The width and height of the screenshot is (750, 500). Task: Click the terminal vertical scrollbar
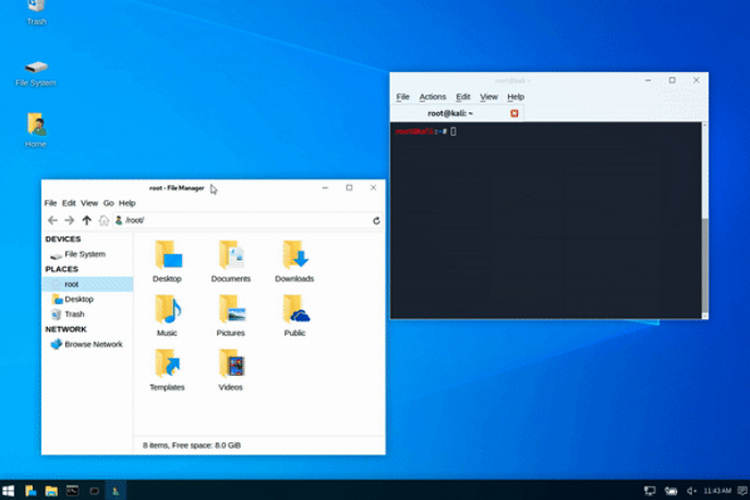click(x=704, y=260)
